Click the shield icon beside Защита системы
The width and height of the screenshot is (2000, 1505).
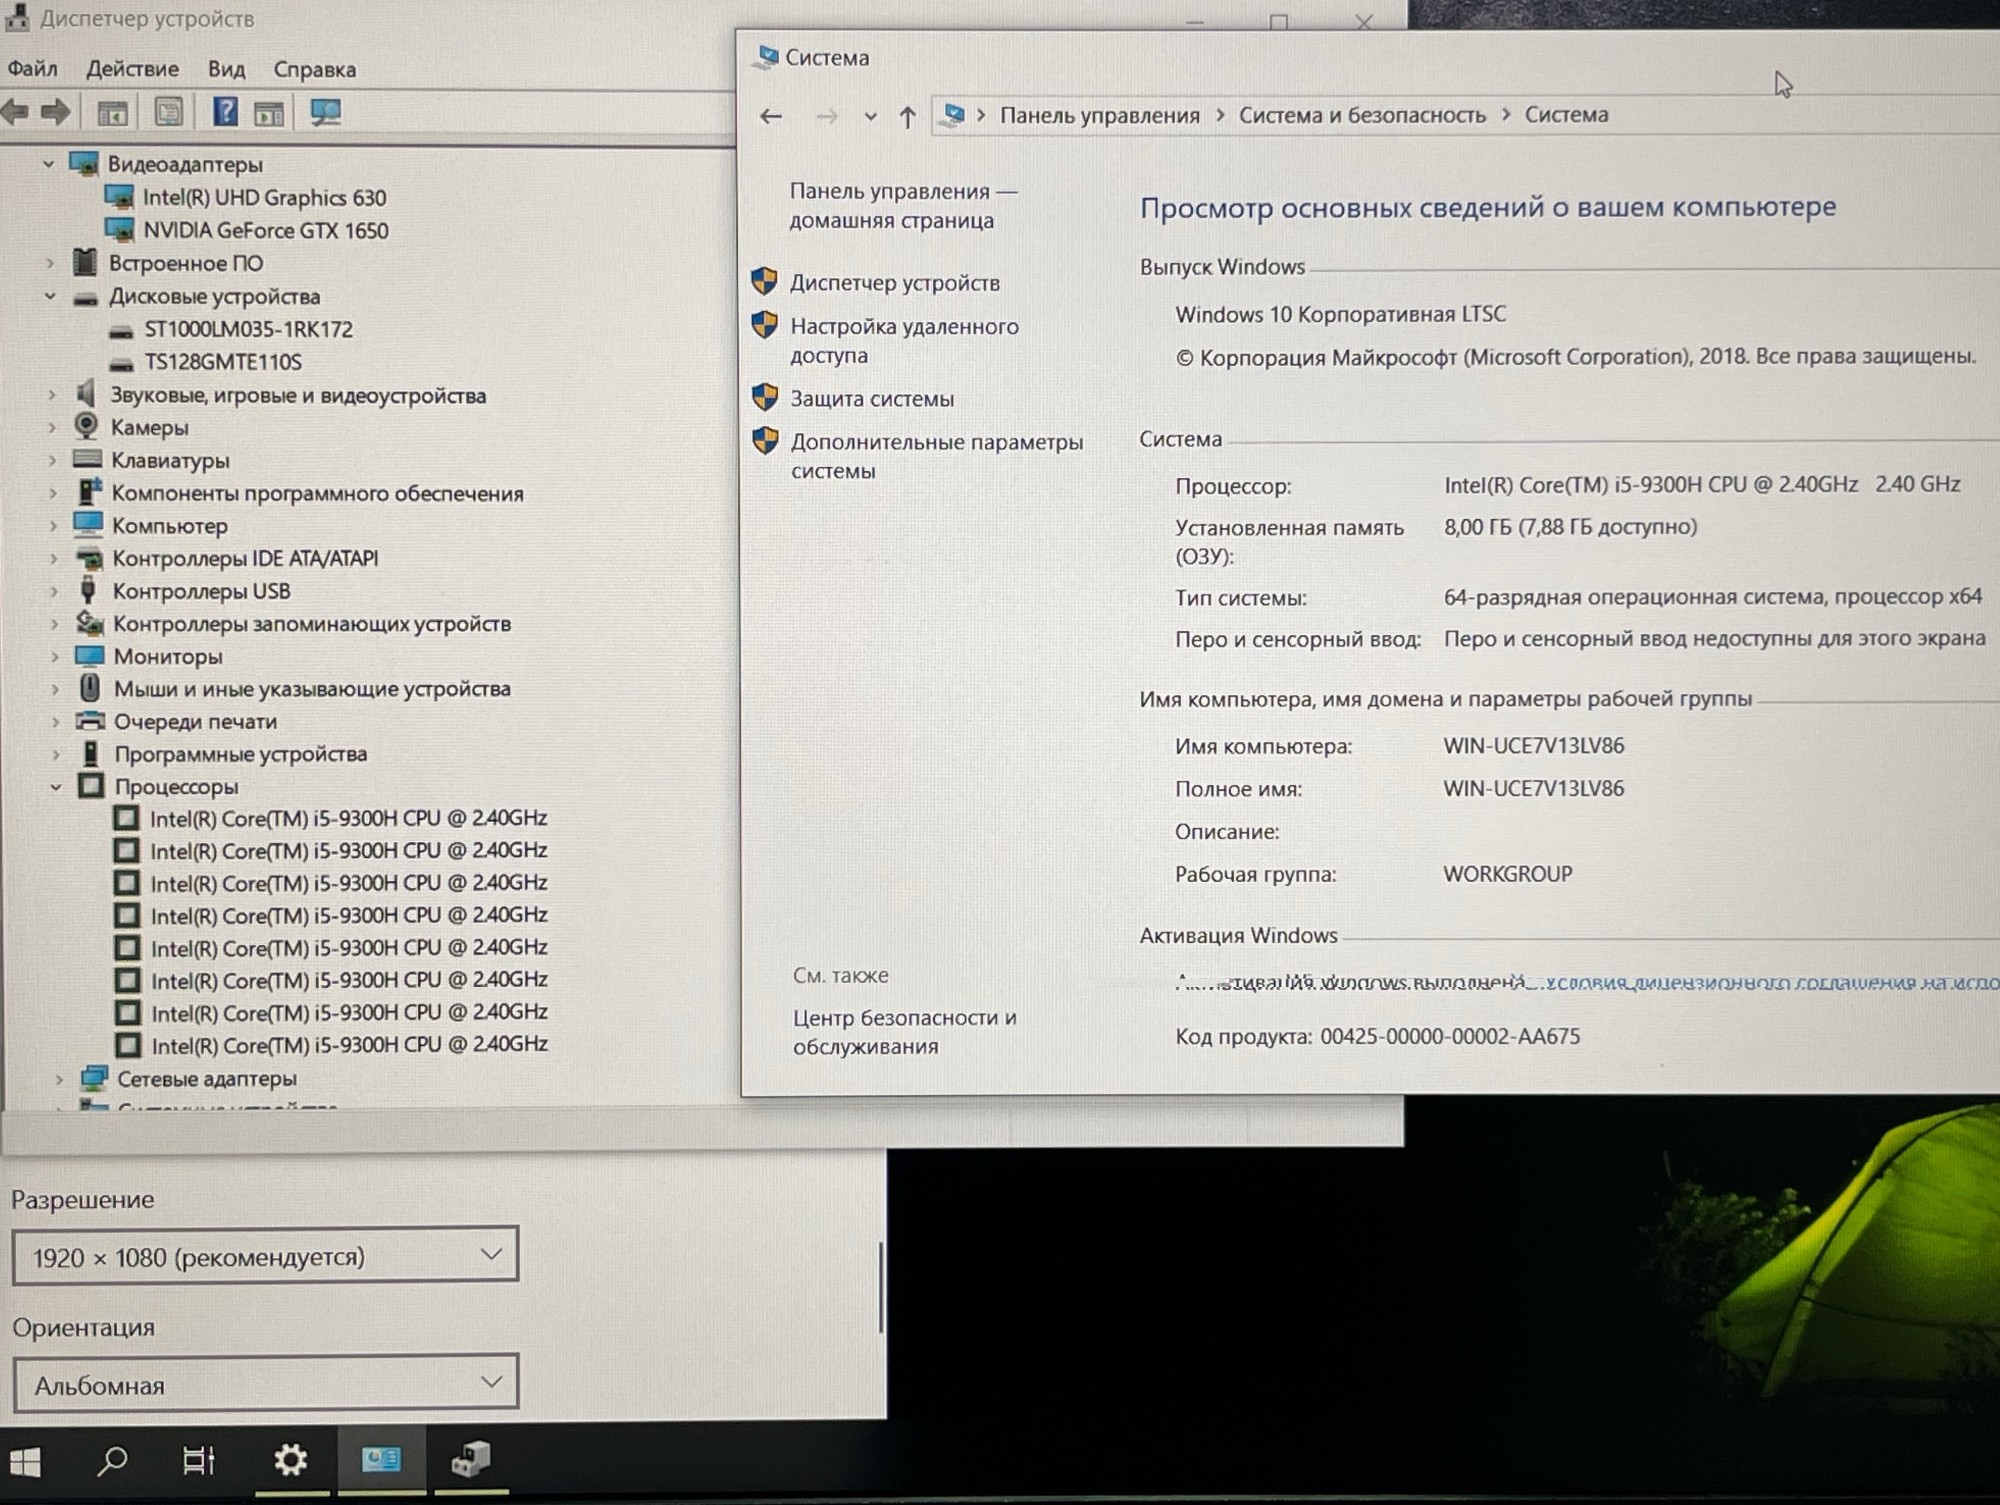click(x=765, y=397)
